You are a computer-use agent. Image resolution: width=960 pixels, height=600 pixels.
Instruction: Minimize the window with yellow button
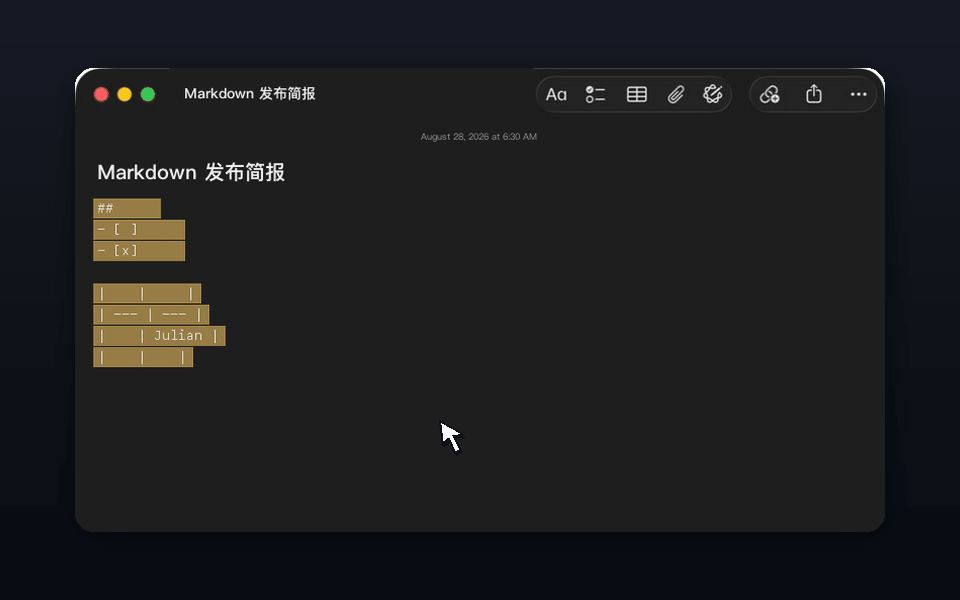[124, 94]
